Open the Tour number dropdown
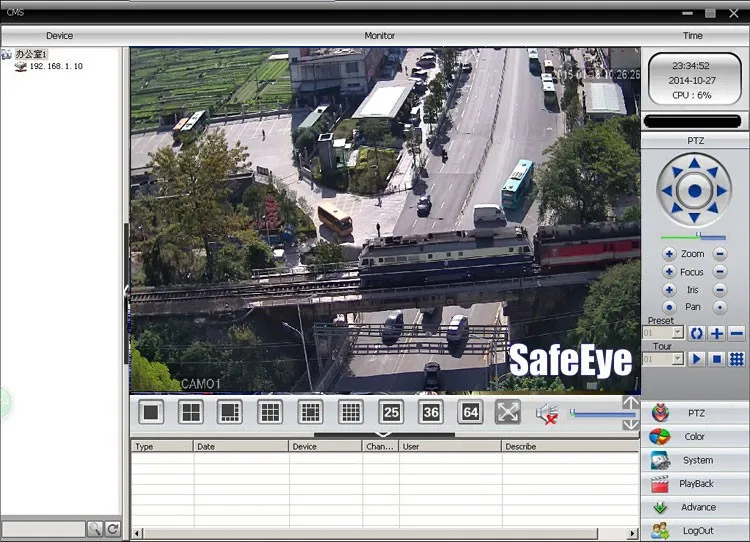Image resolution: width=750 pixels, height=542 pixels. click(x=677, y=358)
